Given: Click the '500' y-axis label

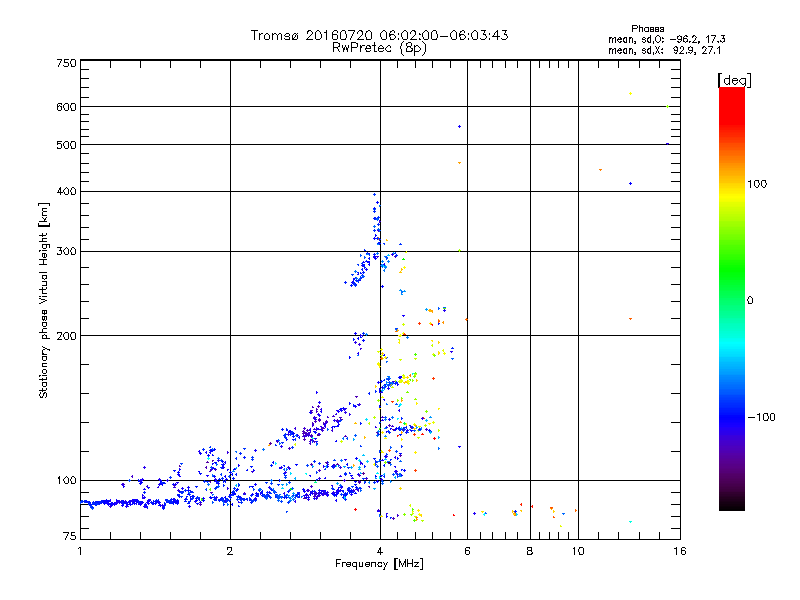Looking at the screenshot, I should click(66, 145).
